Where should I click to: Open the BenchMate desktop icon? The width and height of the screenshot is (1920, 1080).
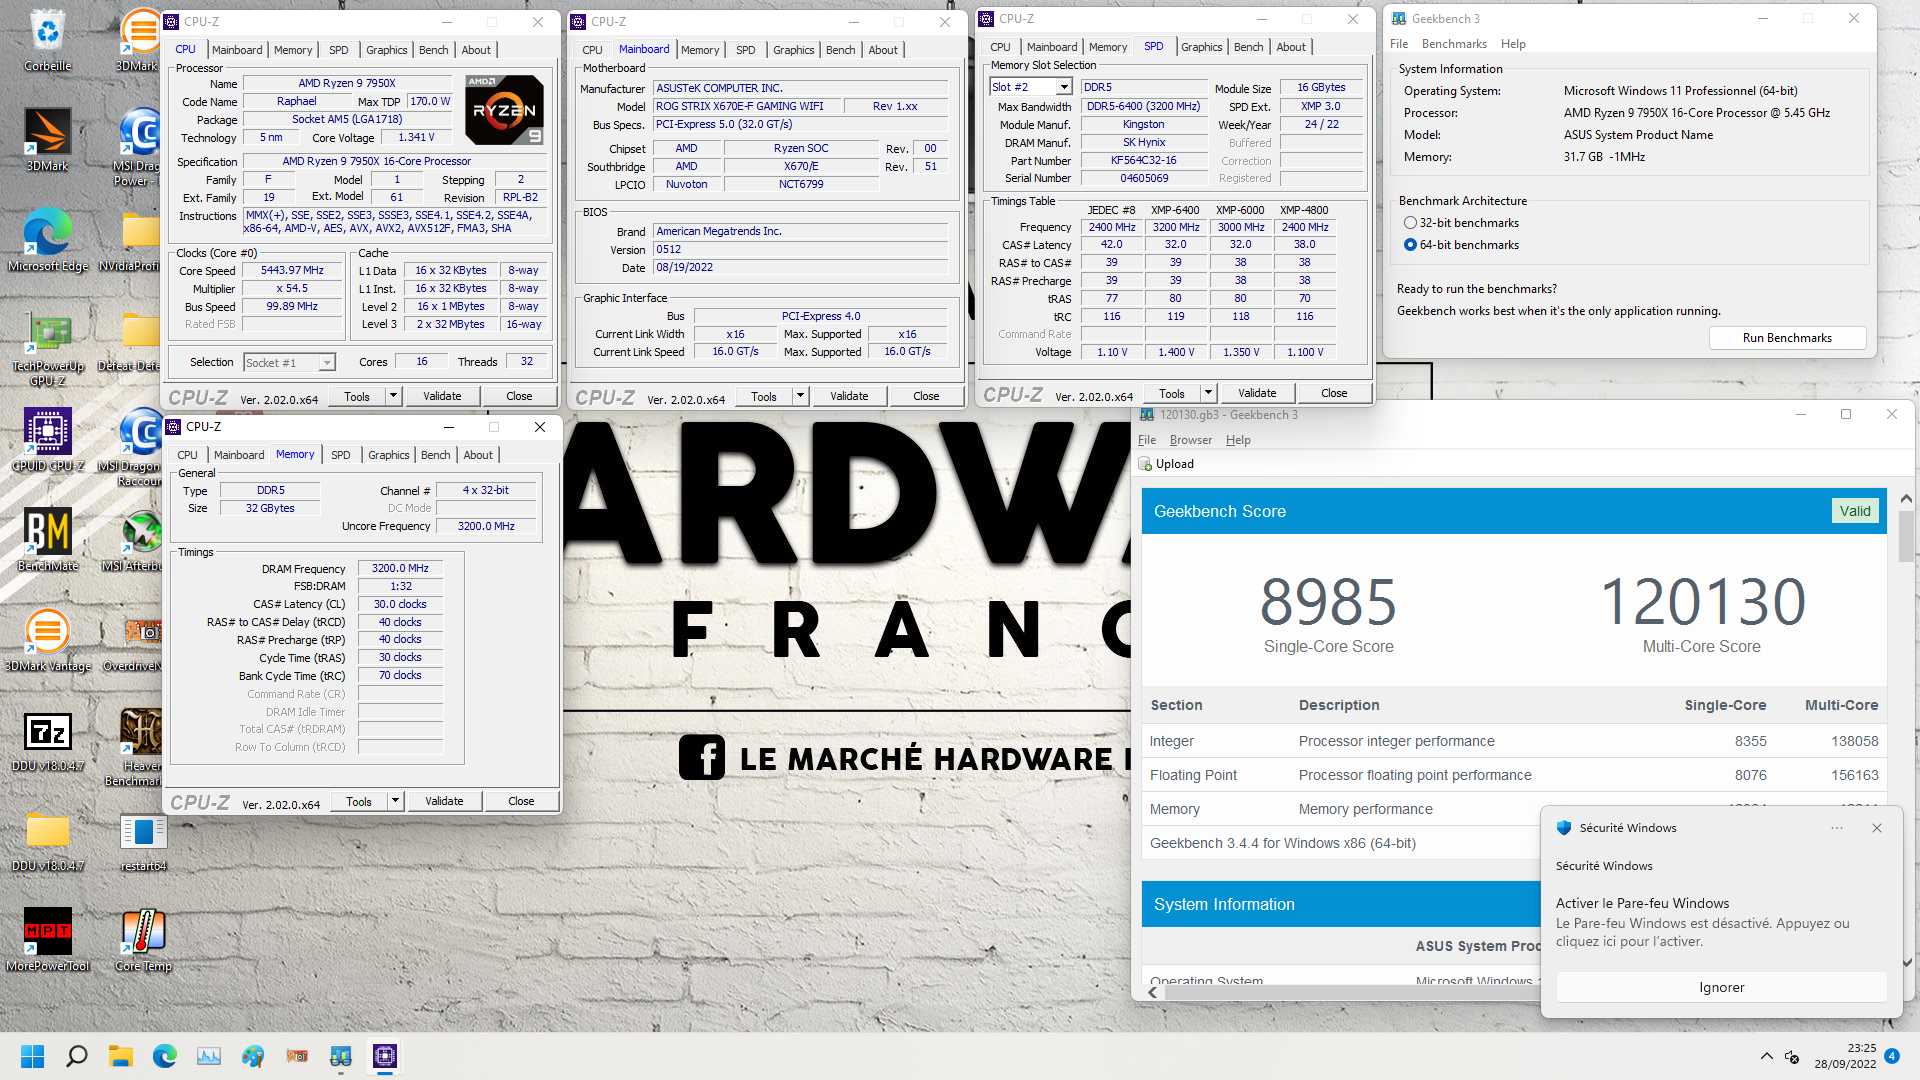pos(47,540)
